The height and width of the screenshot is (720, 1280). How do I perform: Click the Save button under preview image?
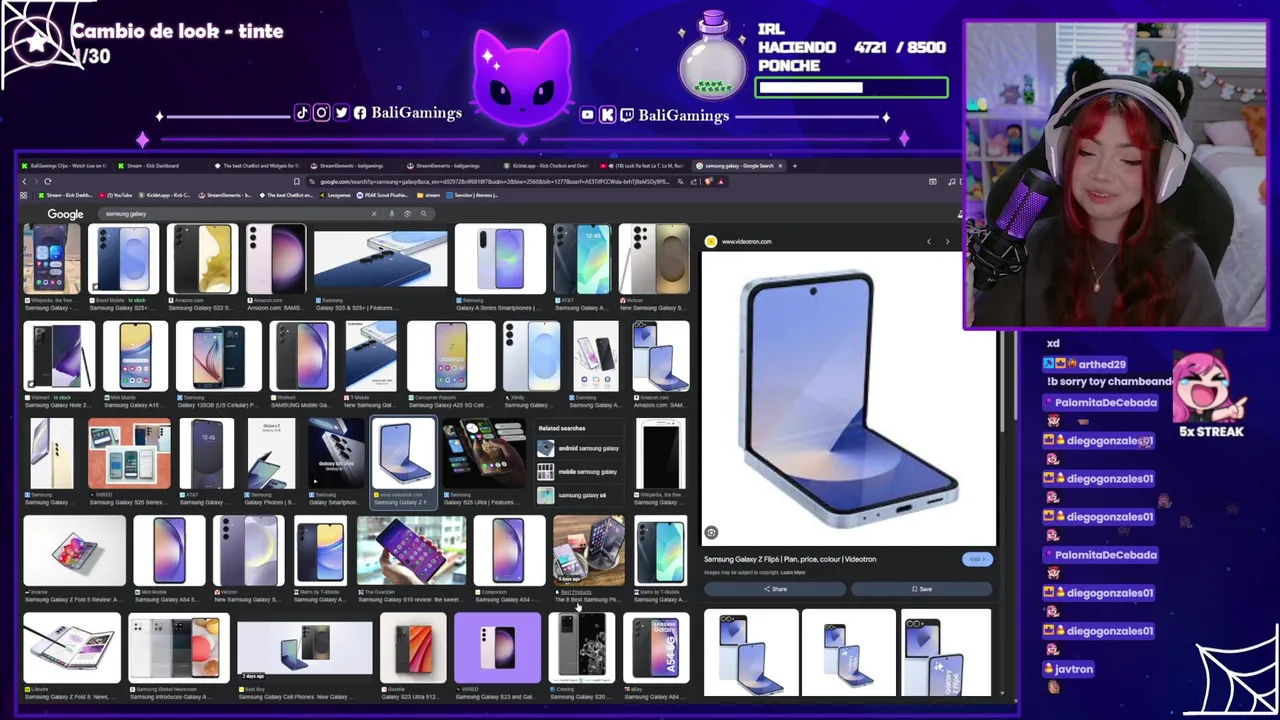click(x=921, y=589)
